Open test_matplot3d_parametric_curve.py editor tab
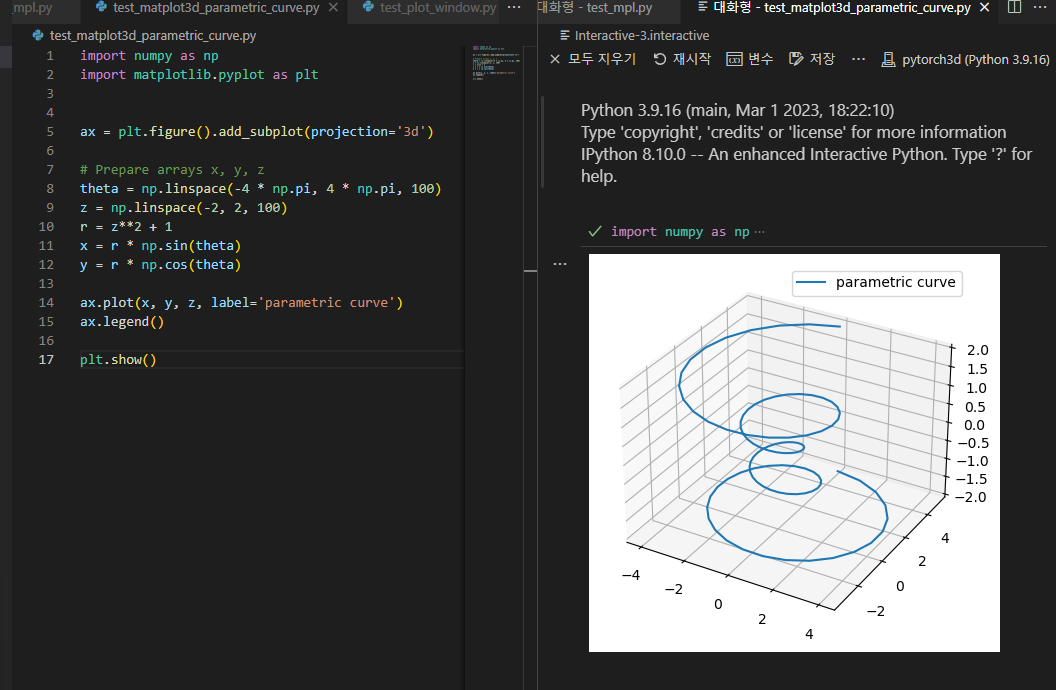Viewport: 1056px width, 690px height. (216, 8)
